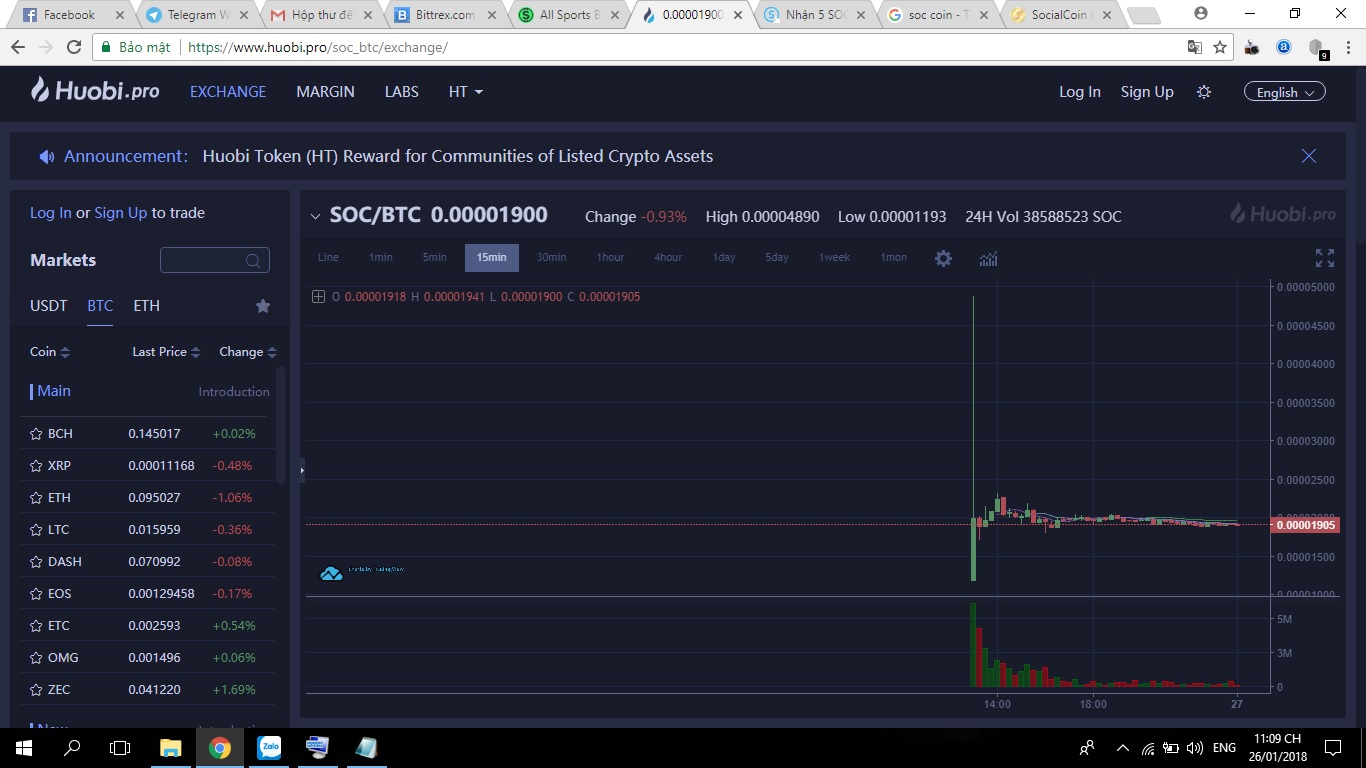Click Chrome icon on the taskbar
The height and width of the screenshot is (768, 1366).
tap(220, 747)
